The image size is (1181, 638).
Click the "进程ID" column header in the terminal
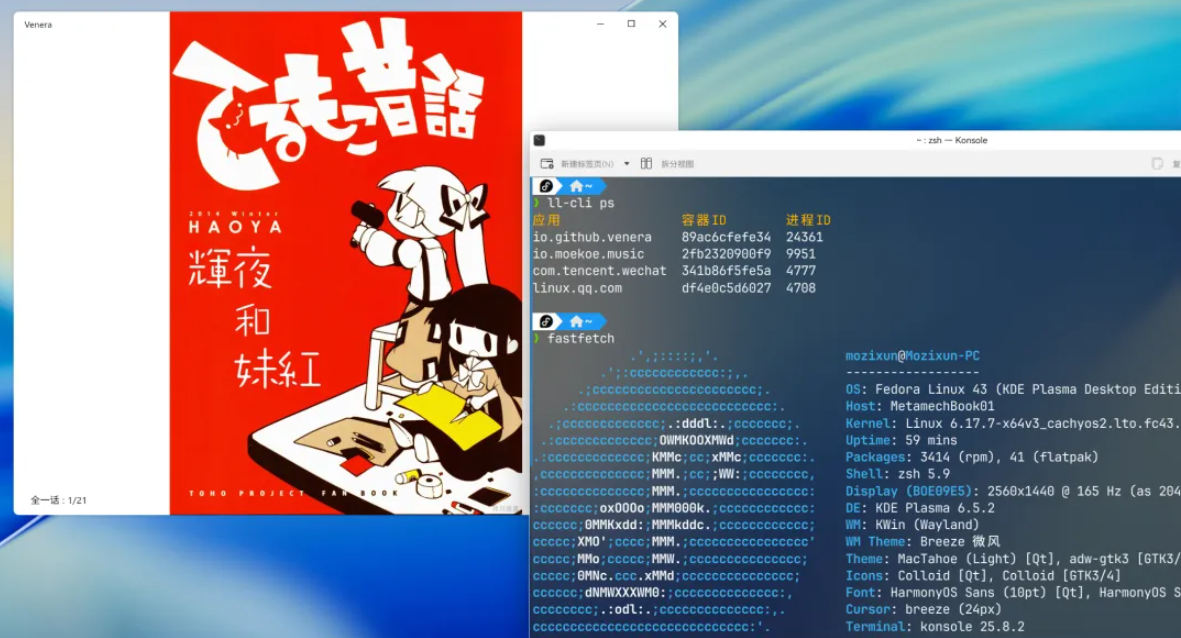coord(808,220)
